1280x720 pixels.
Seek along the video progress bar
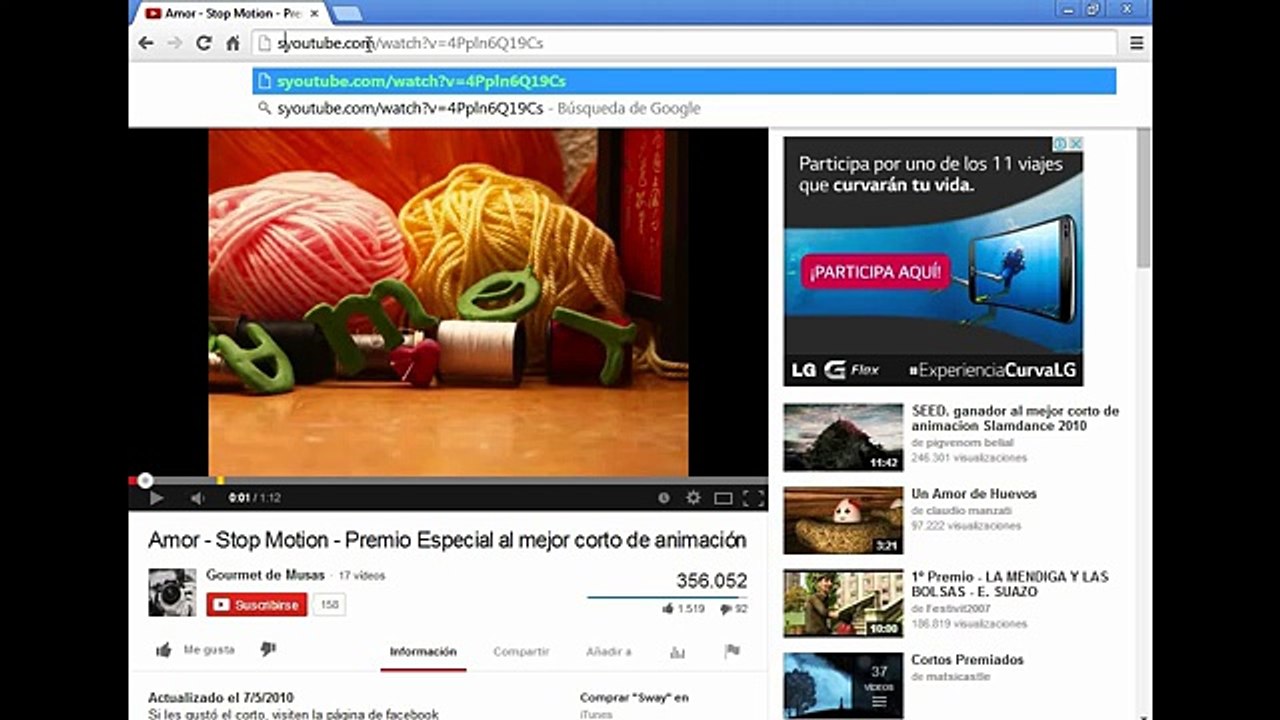pos(448,481)
